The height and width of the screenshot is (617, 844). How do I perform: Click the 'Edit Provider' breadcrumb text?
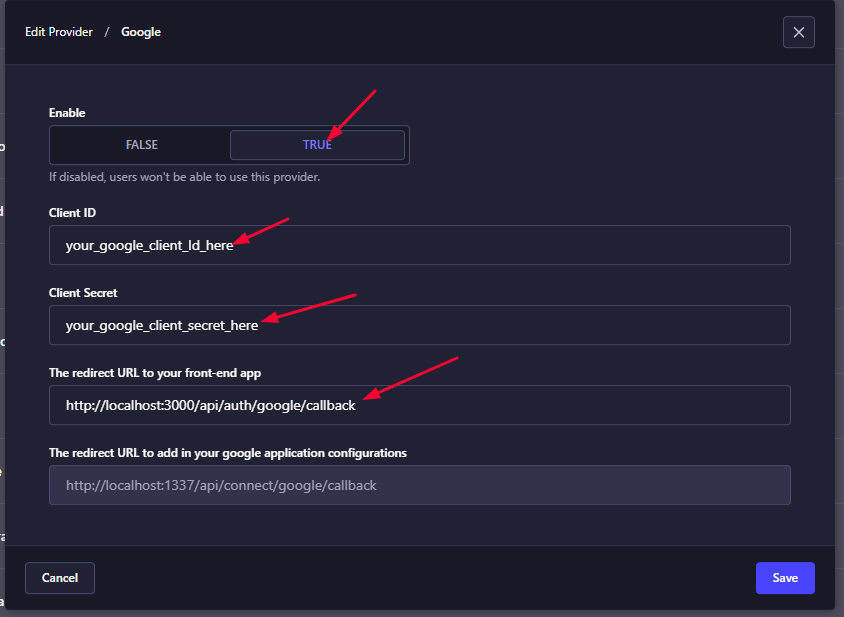(x=59, y=32)
